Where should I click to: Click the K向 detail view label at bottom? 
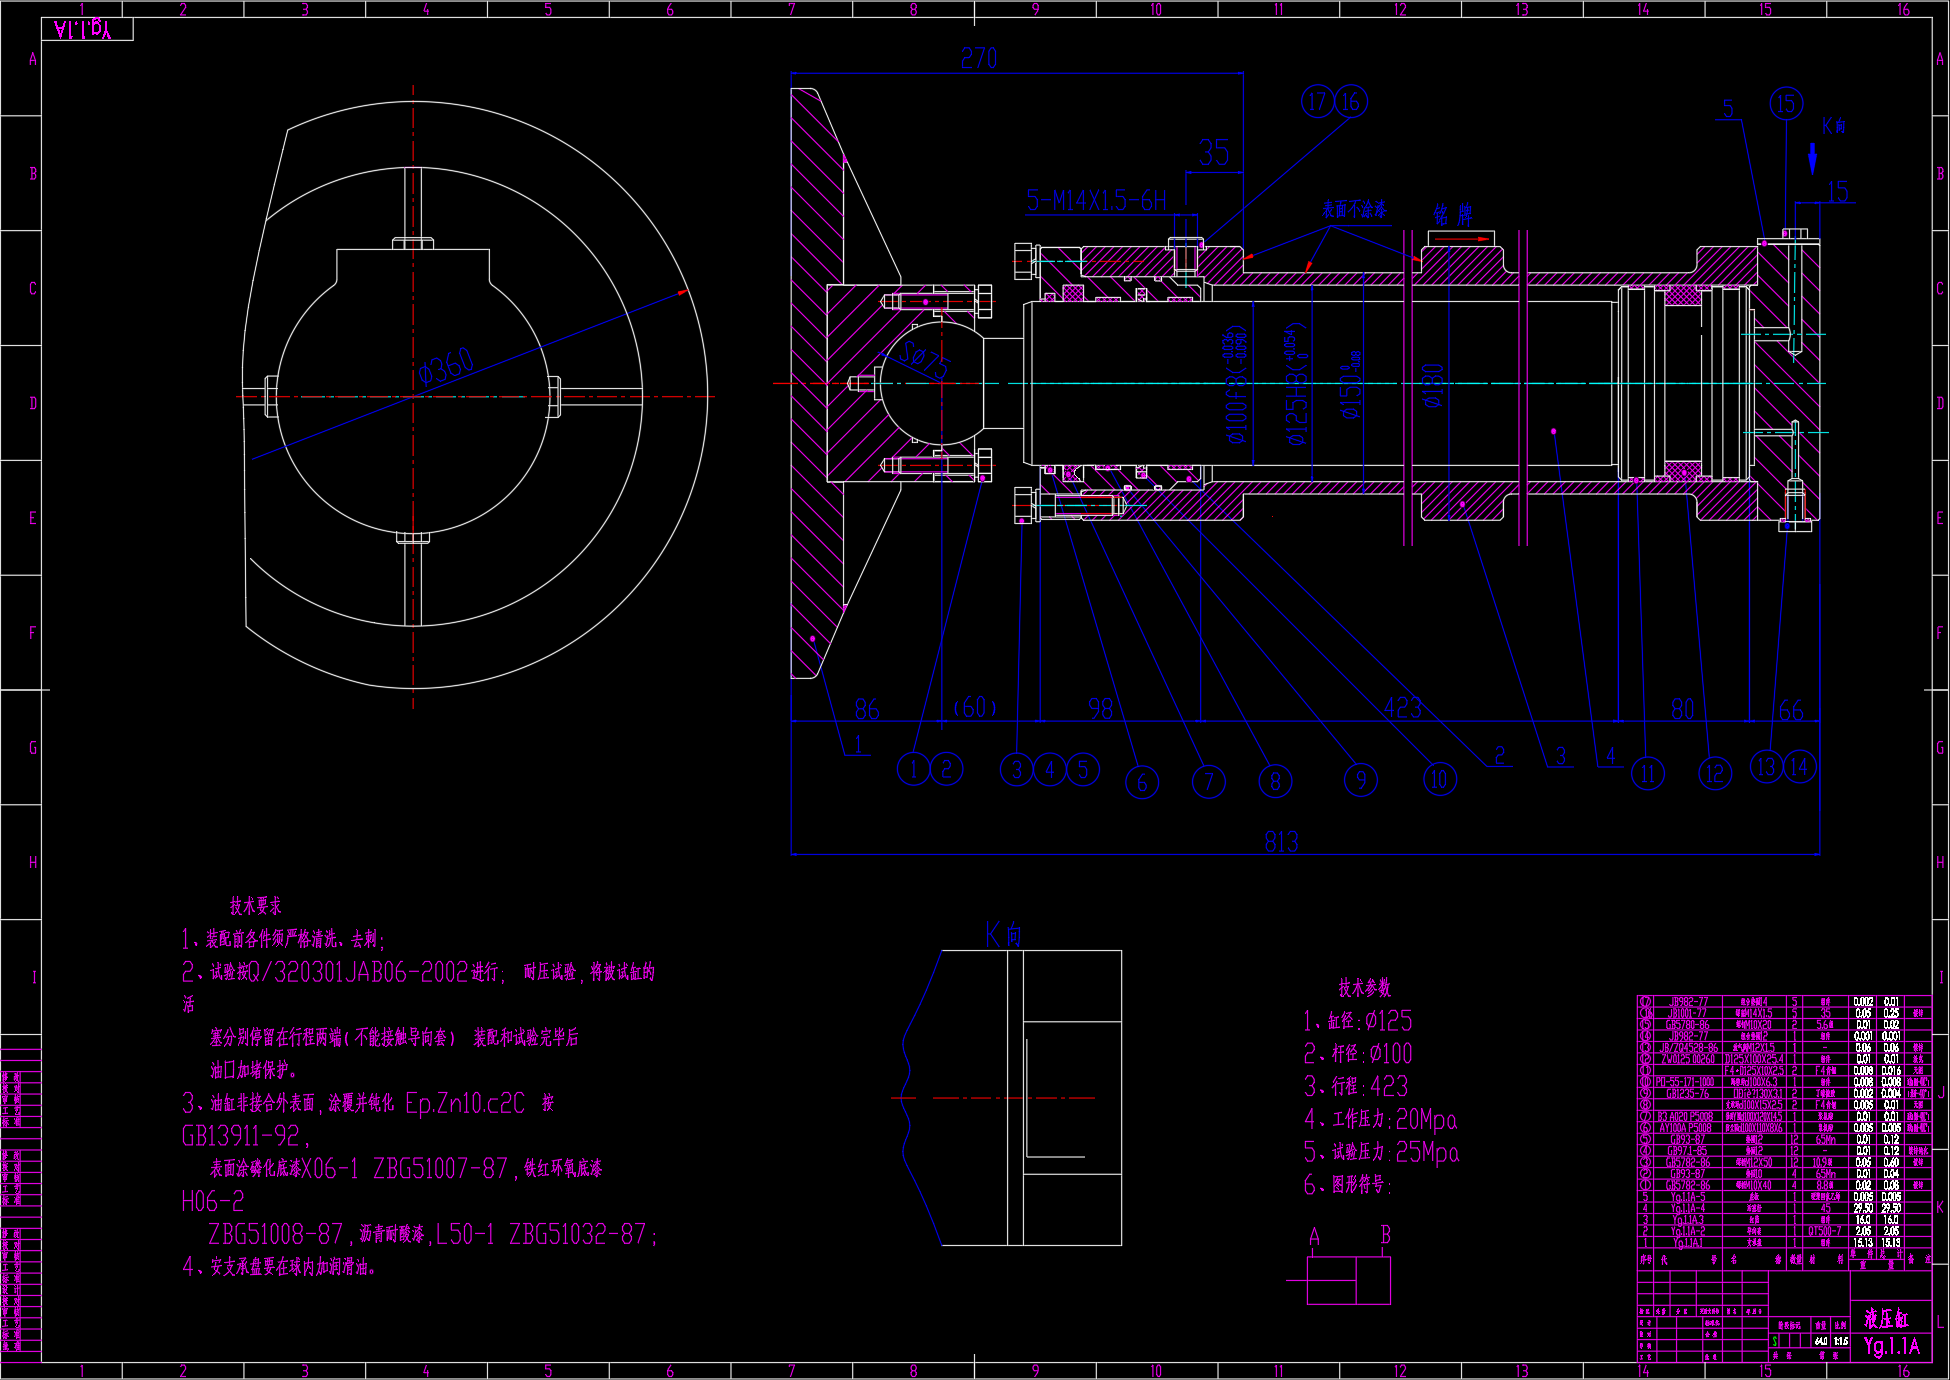[1003, 935]
